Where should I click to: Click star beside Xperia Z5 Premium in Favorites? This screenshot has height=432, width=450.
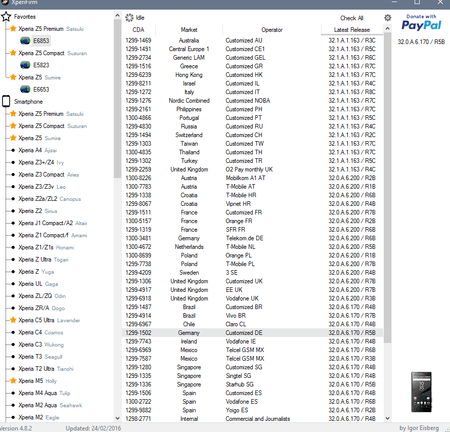pyautogui.click(x=13, y=29)
